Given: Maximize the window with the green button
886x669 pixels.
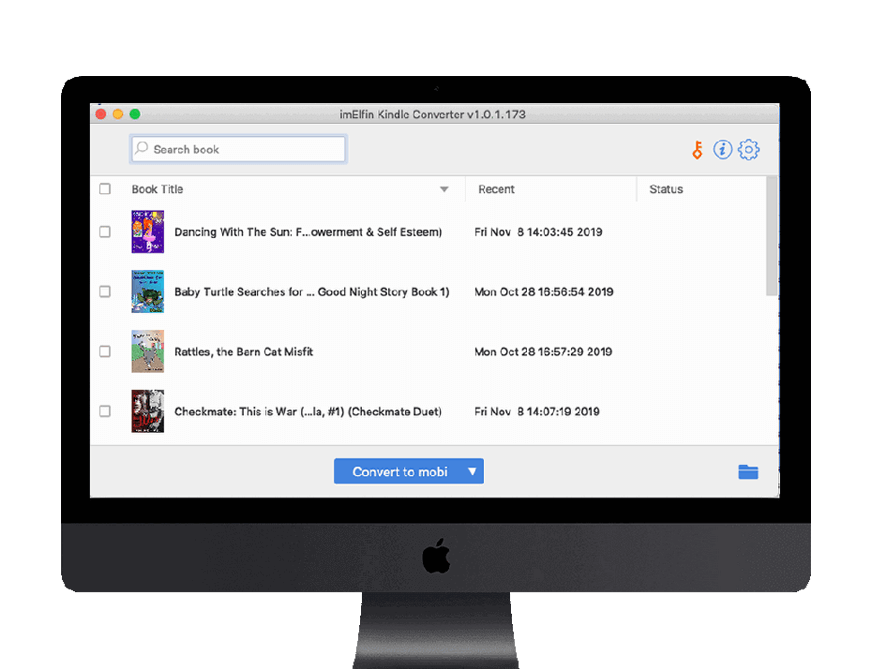Looking at the screenshot, I should pos(135,114).
